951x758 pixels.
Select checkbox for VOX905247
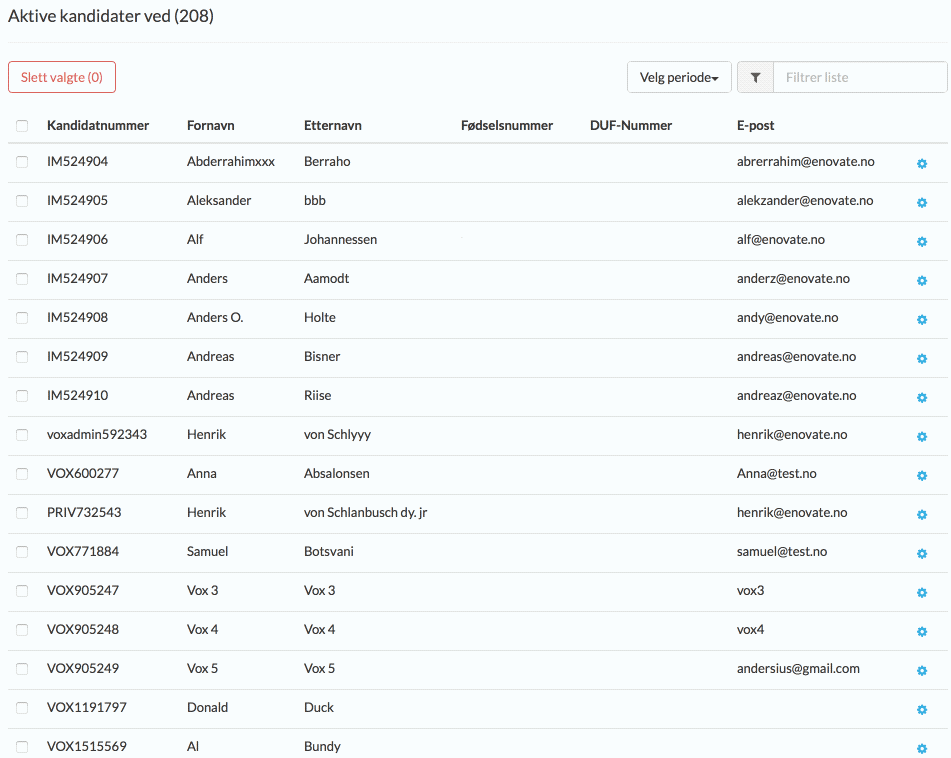coord(22,591)
